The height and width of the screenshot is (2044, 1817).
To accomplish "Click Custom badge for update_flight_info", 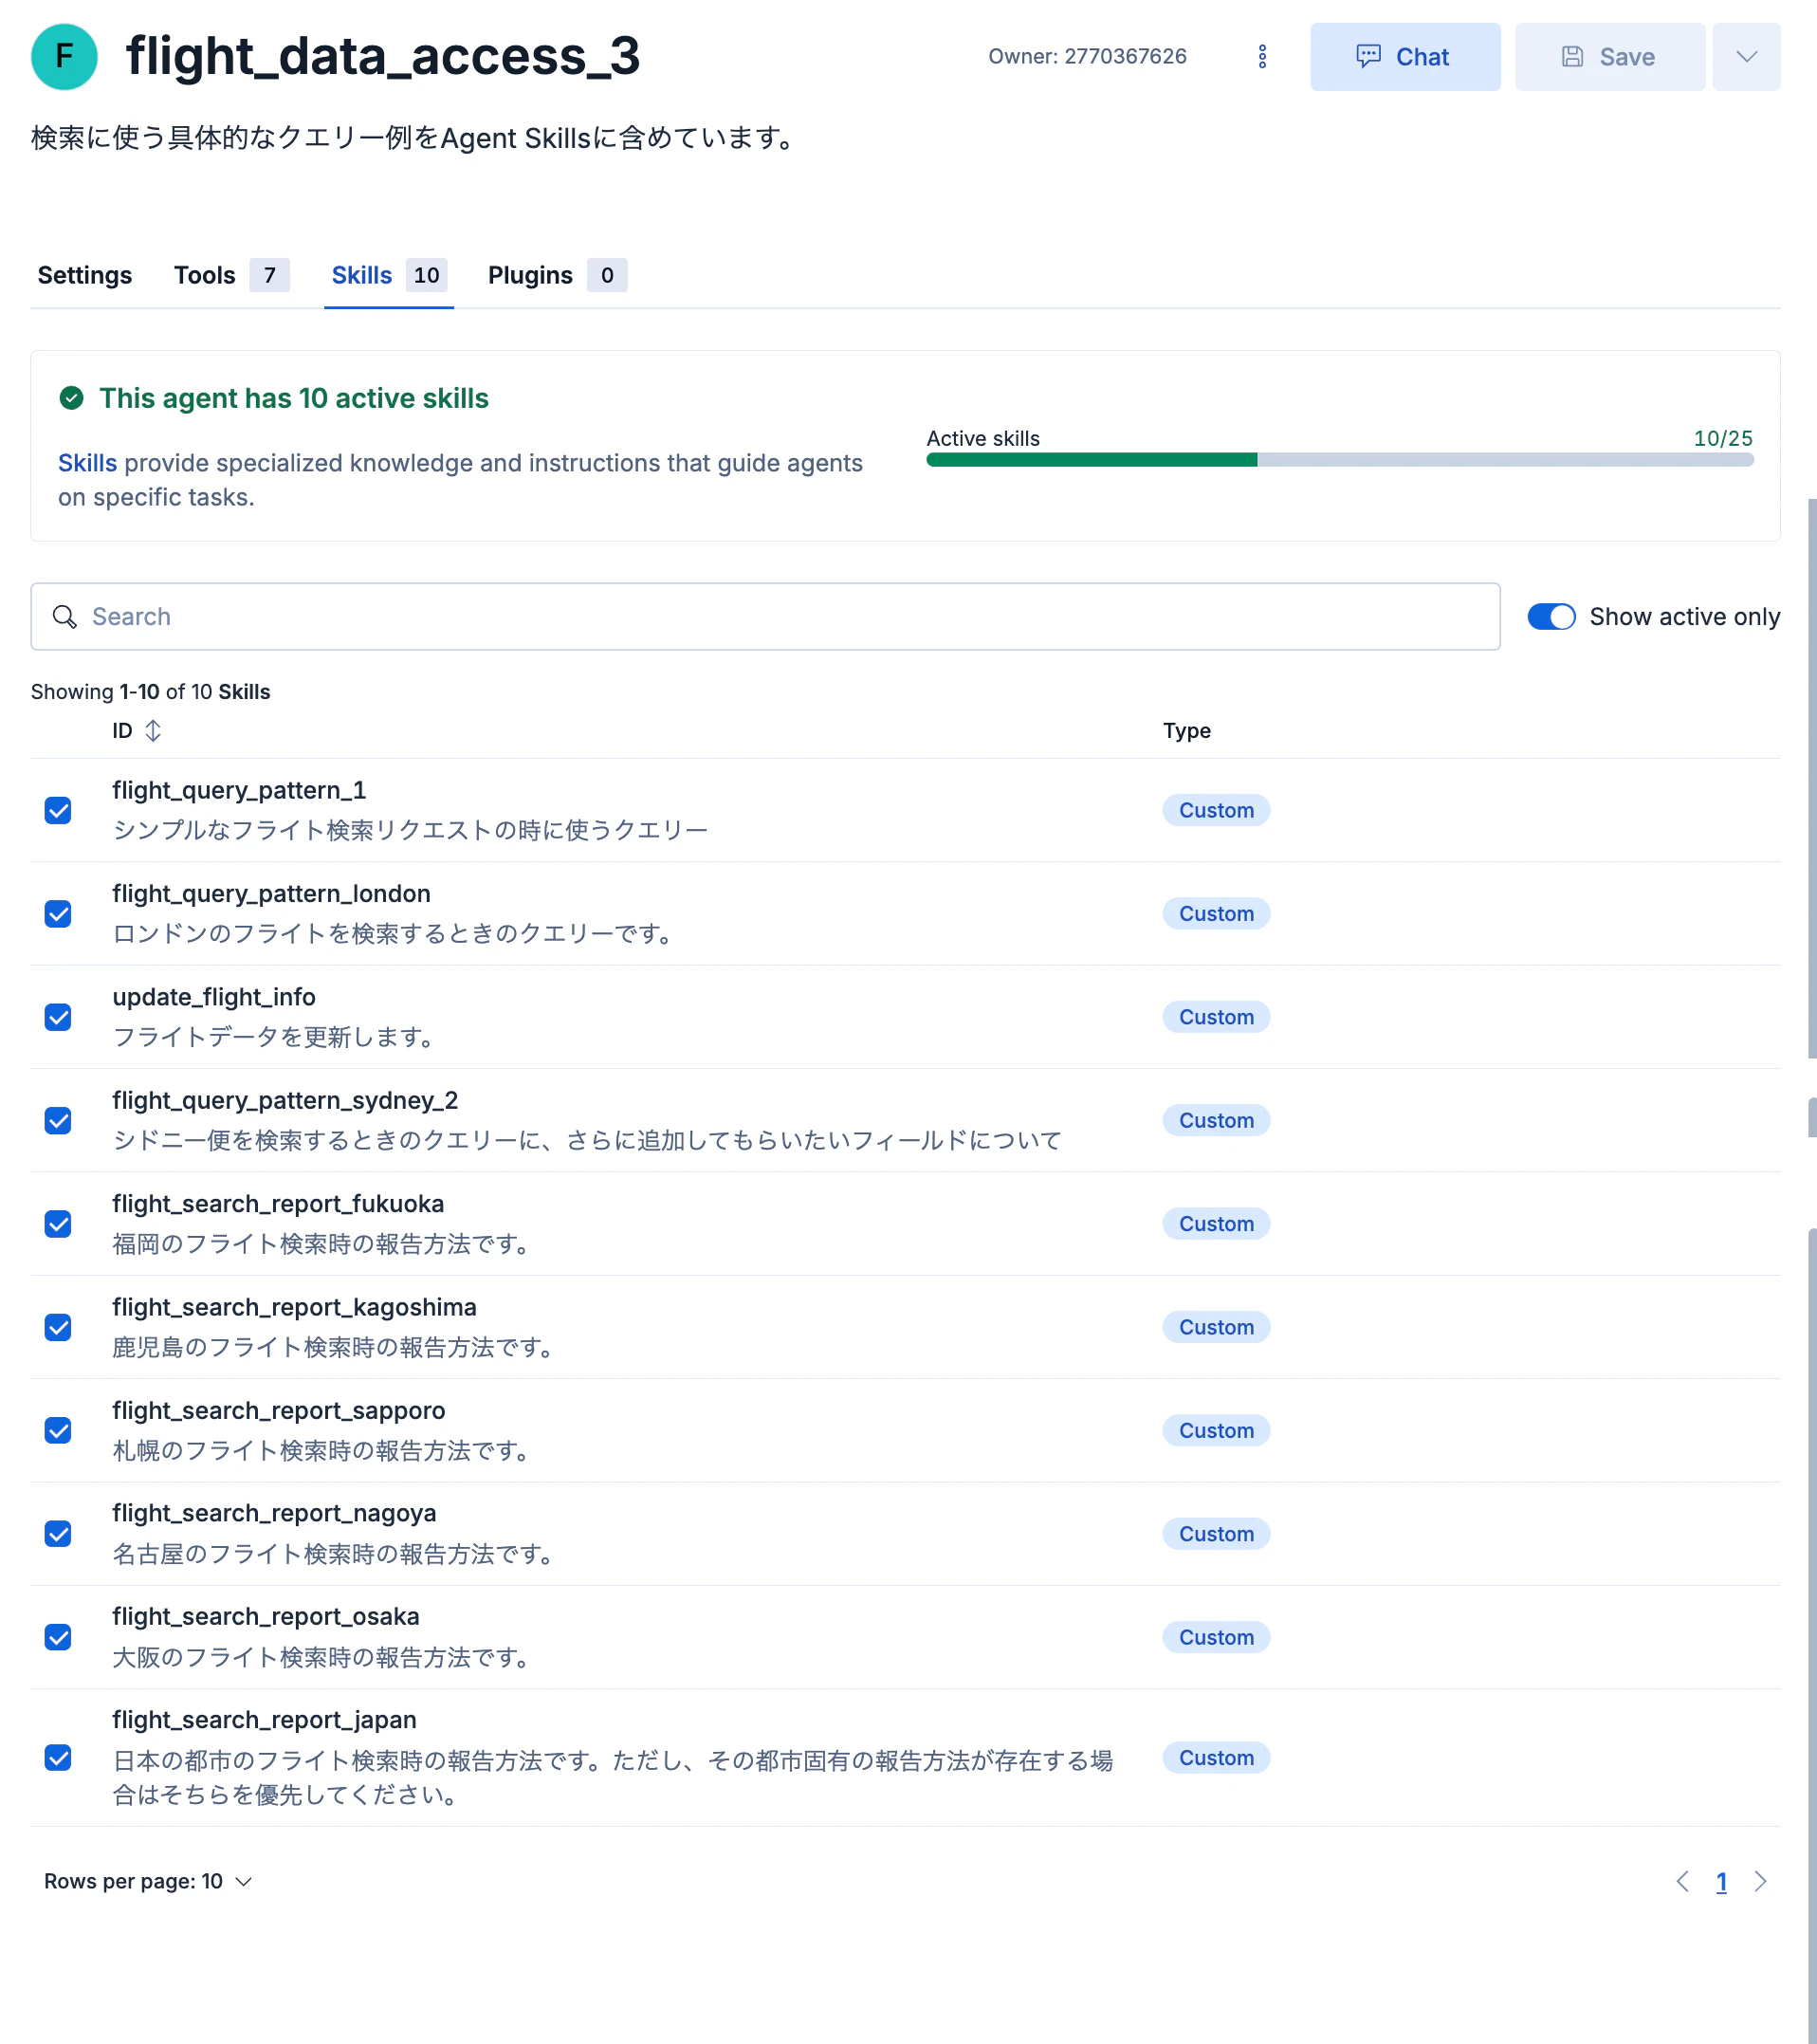I will (x=1216, y=1017).
